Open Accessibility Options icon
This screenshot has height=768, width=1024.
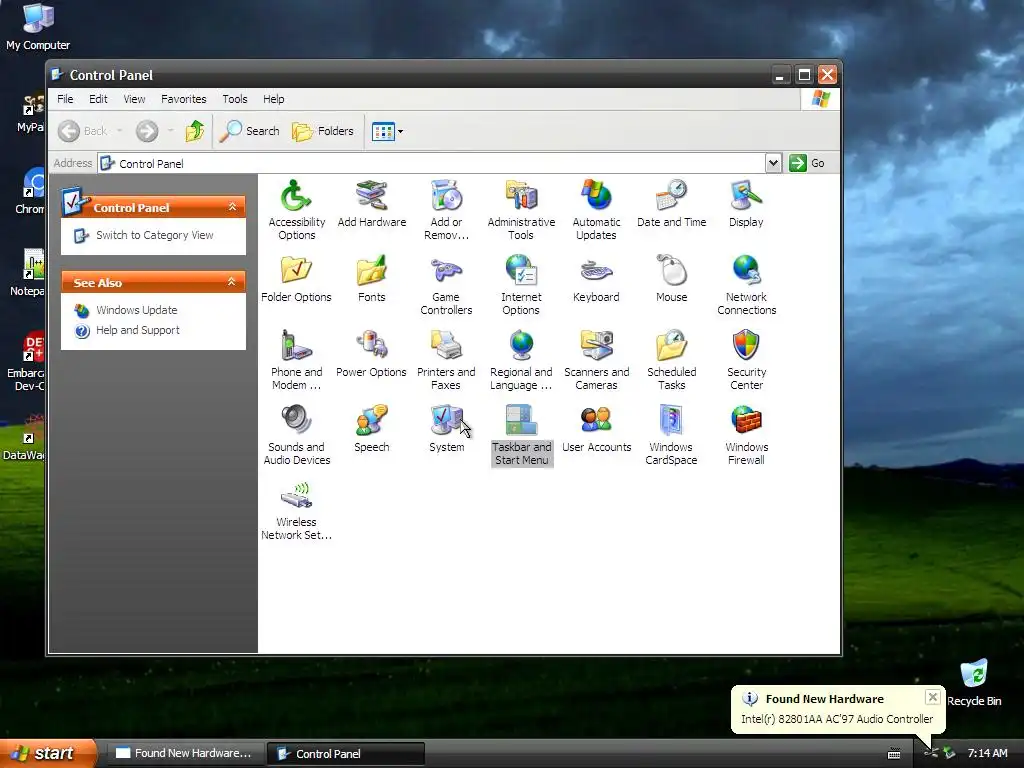(x=296, y=210)
